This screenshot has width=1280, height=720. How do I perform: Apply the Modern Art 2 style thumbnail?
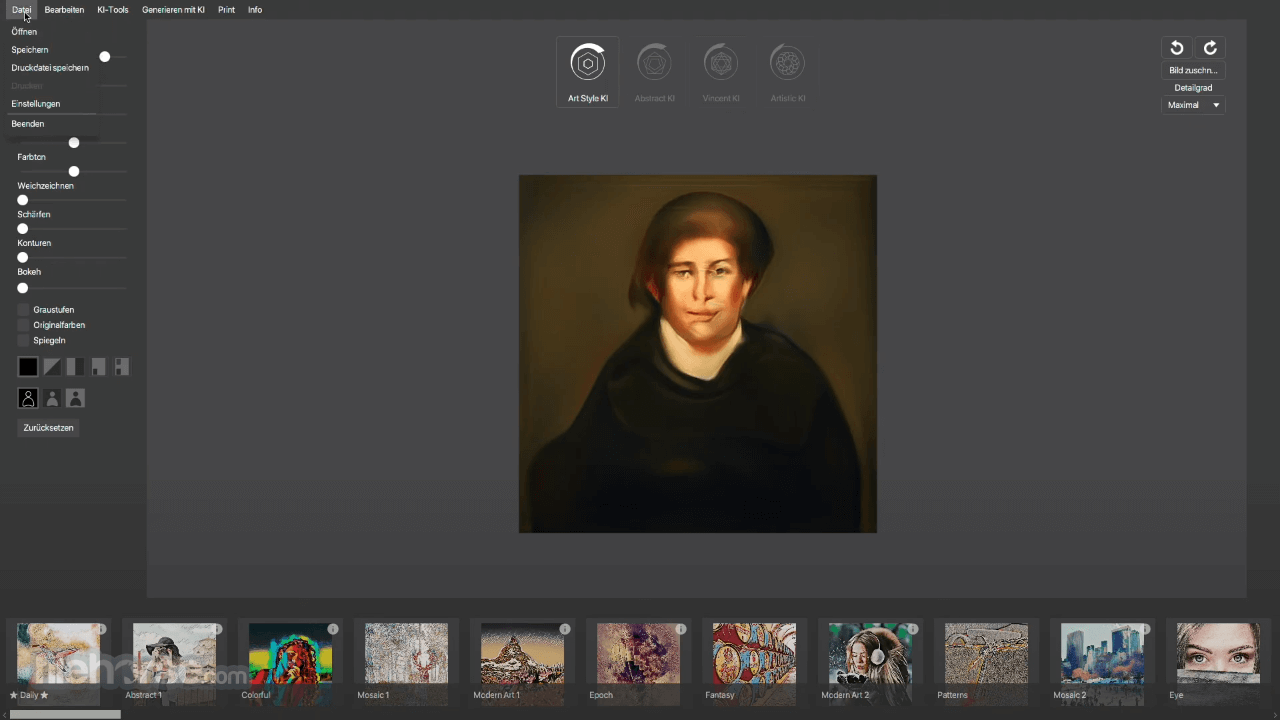click(x=870, y=662)
